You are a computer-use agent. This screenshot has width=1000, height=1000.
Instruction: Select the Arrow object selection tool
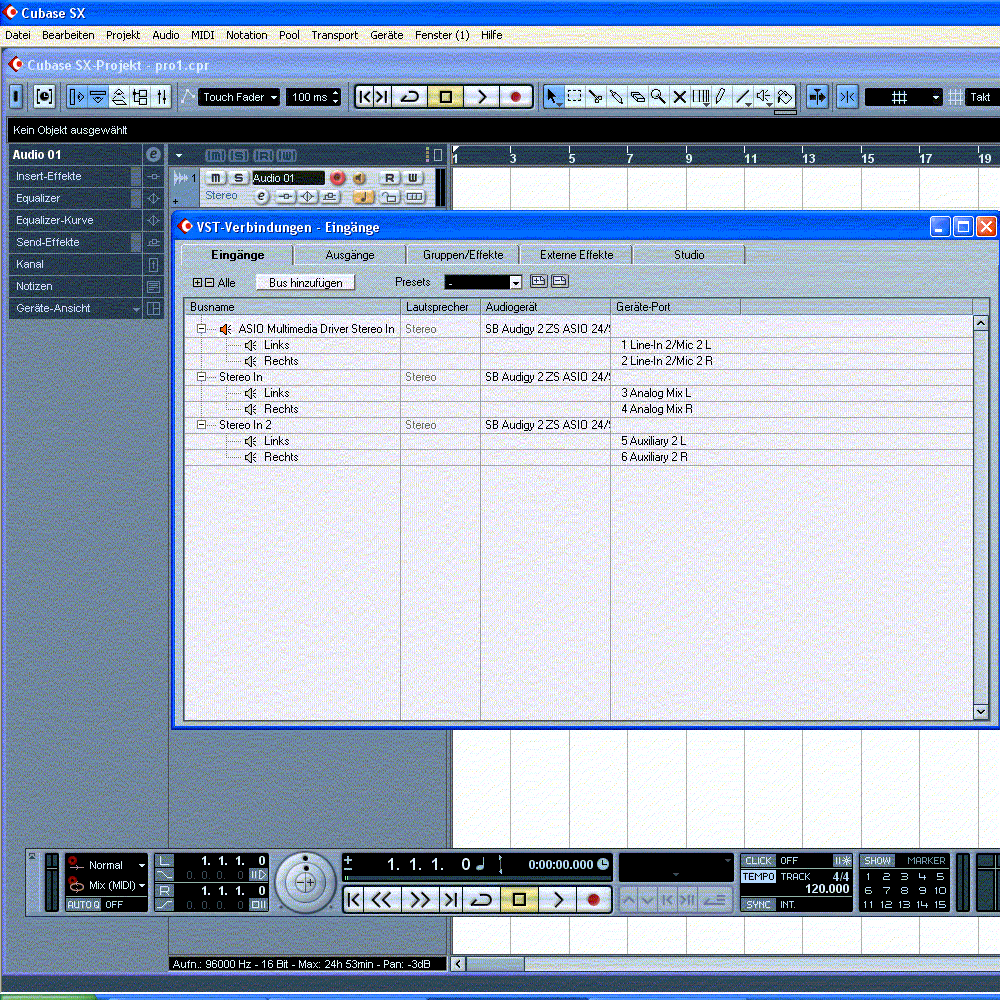552,97
